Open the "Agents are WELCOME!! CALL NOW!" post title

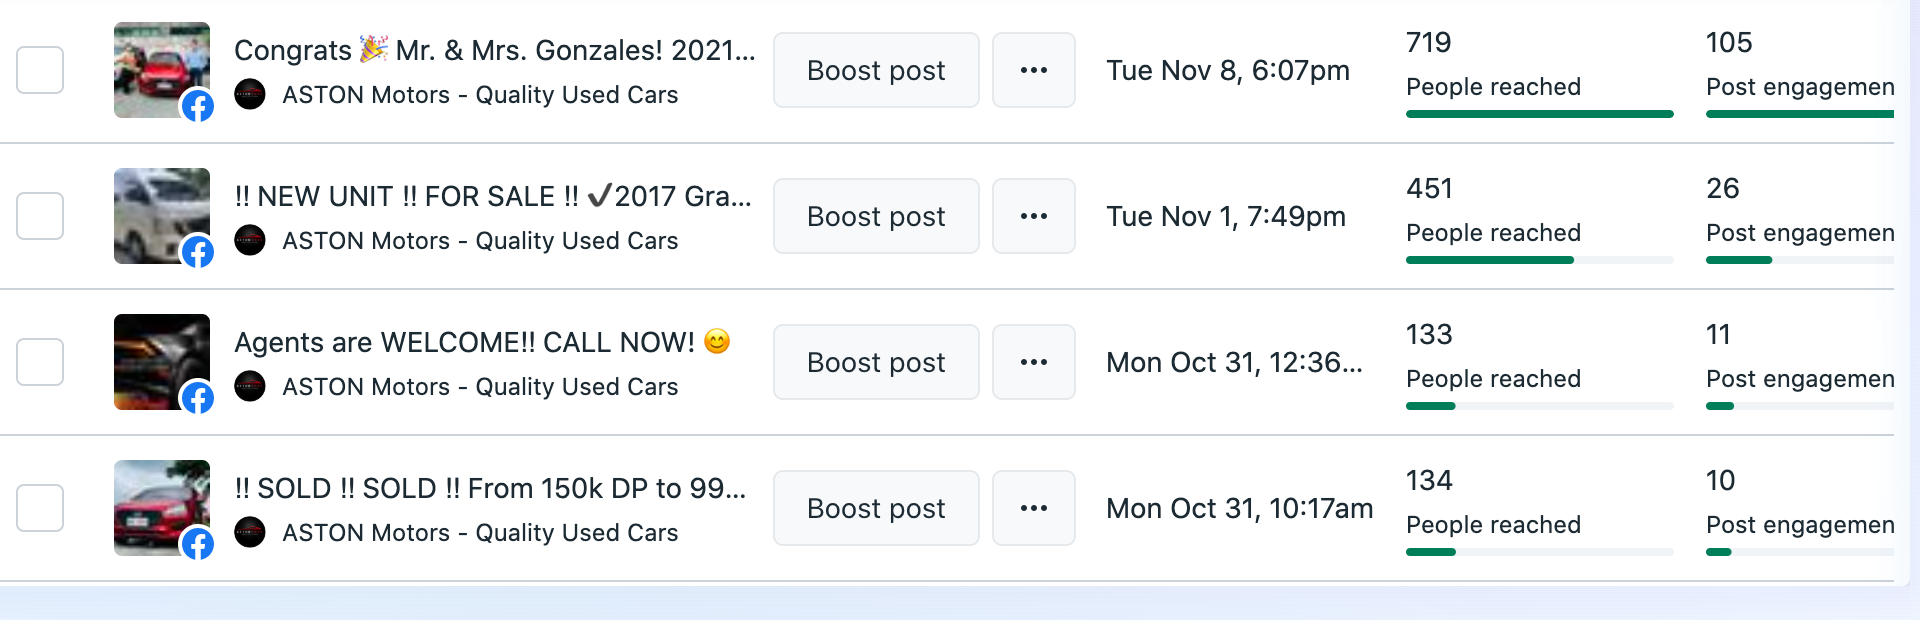pos(464,342)
